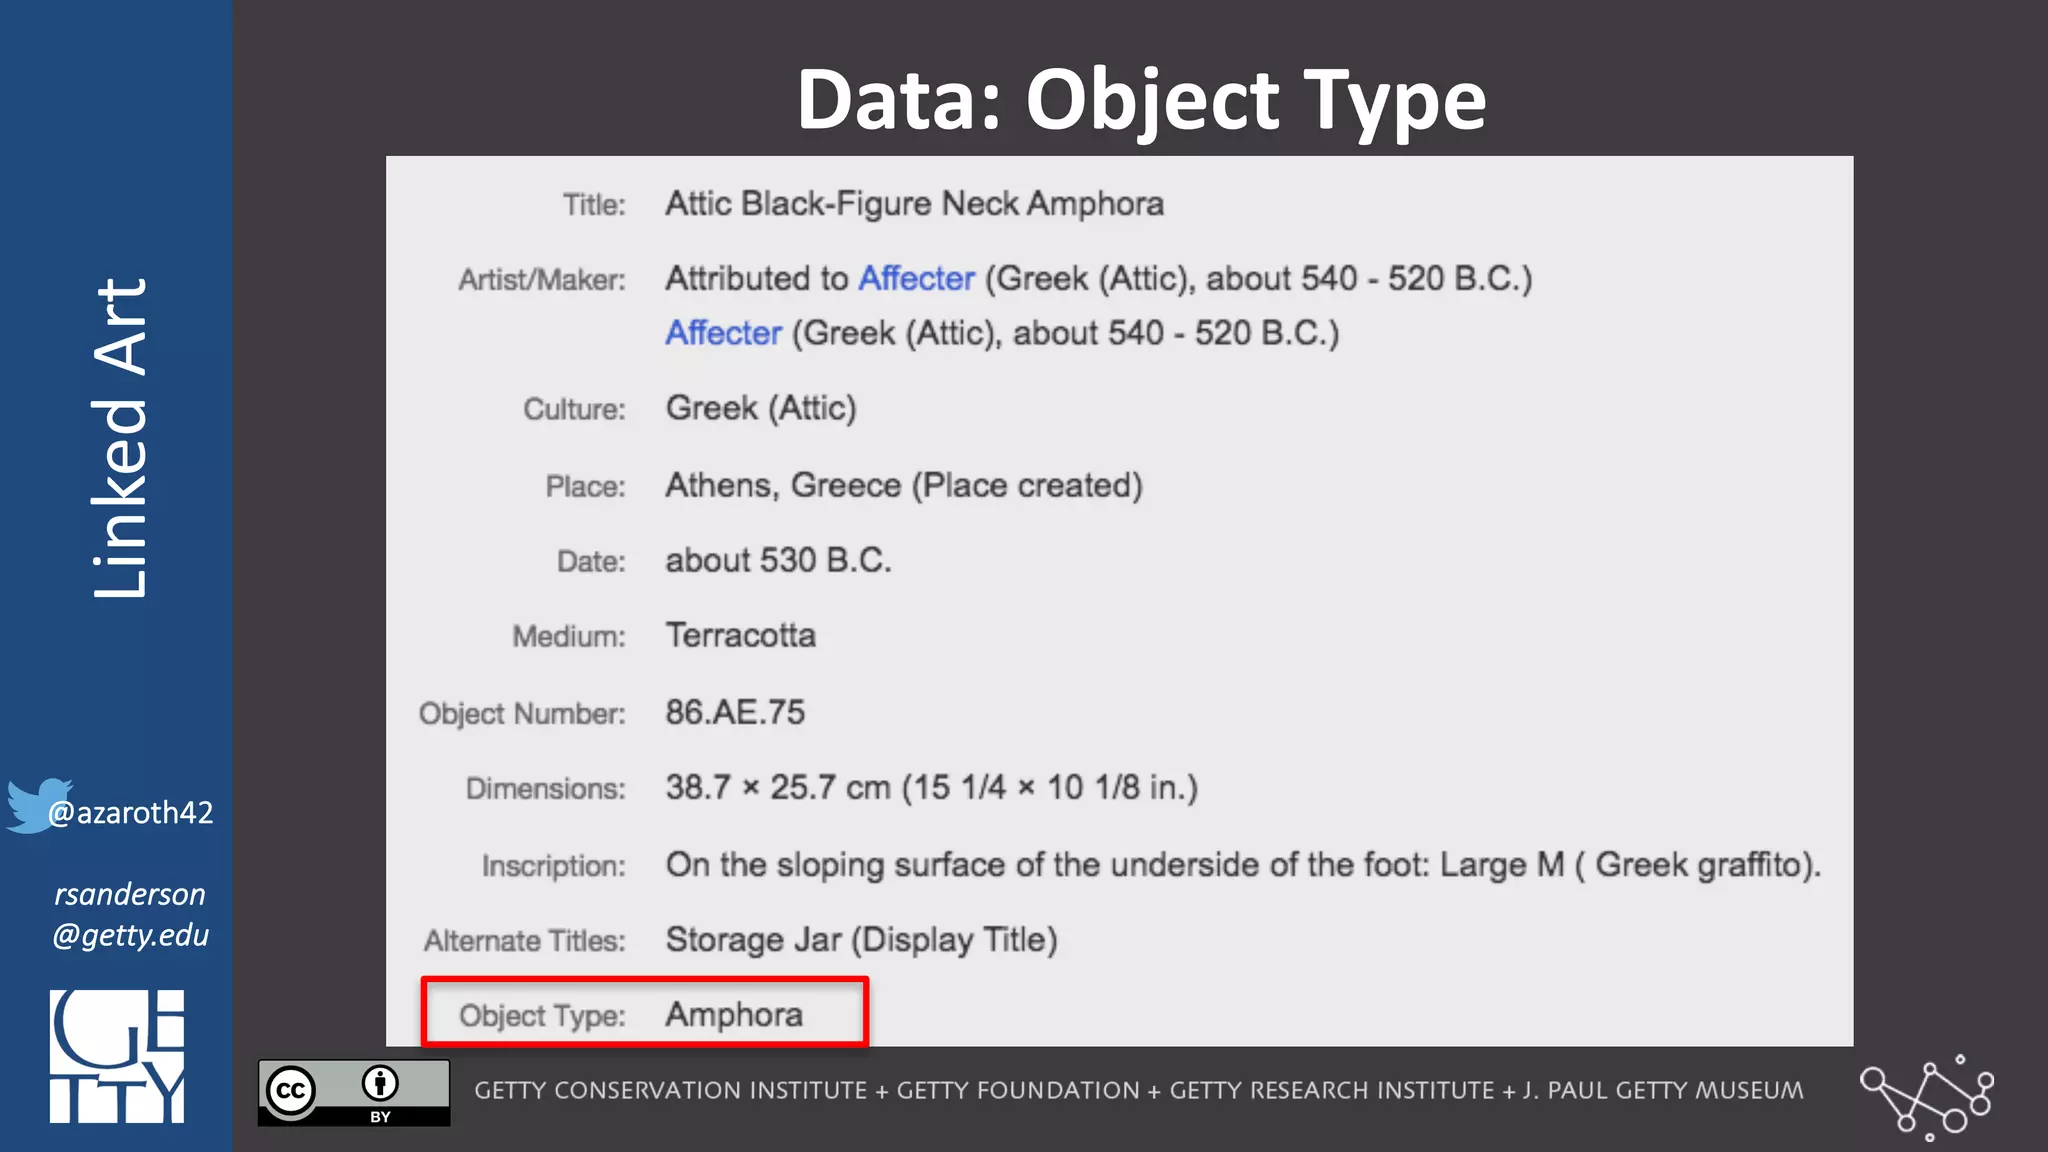Click the 'Medium:' field label
2048x1152 pixels.
[x=569, y=636]
